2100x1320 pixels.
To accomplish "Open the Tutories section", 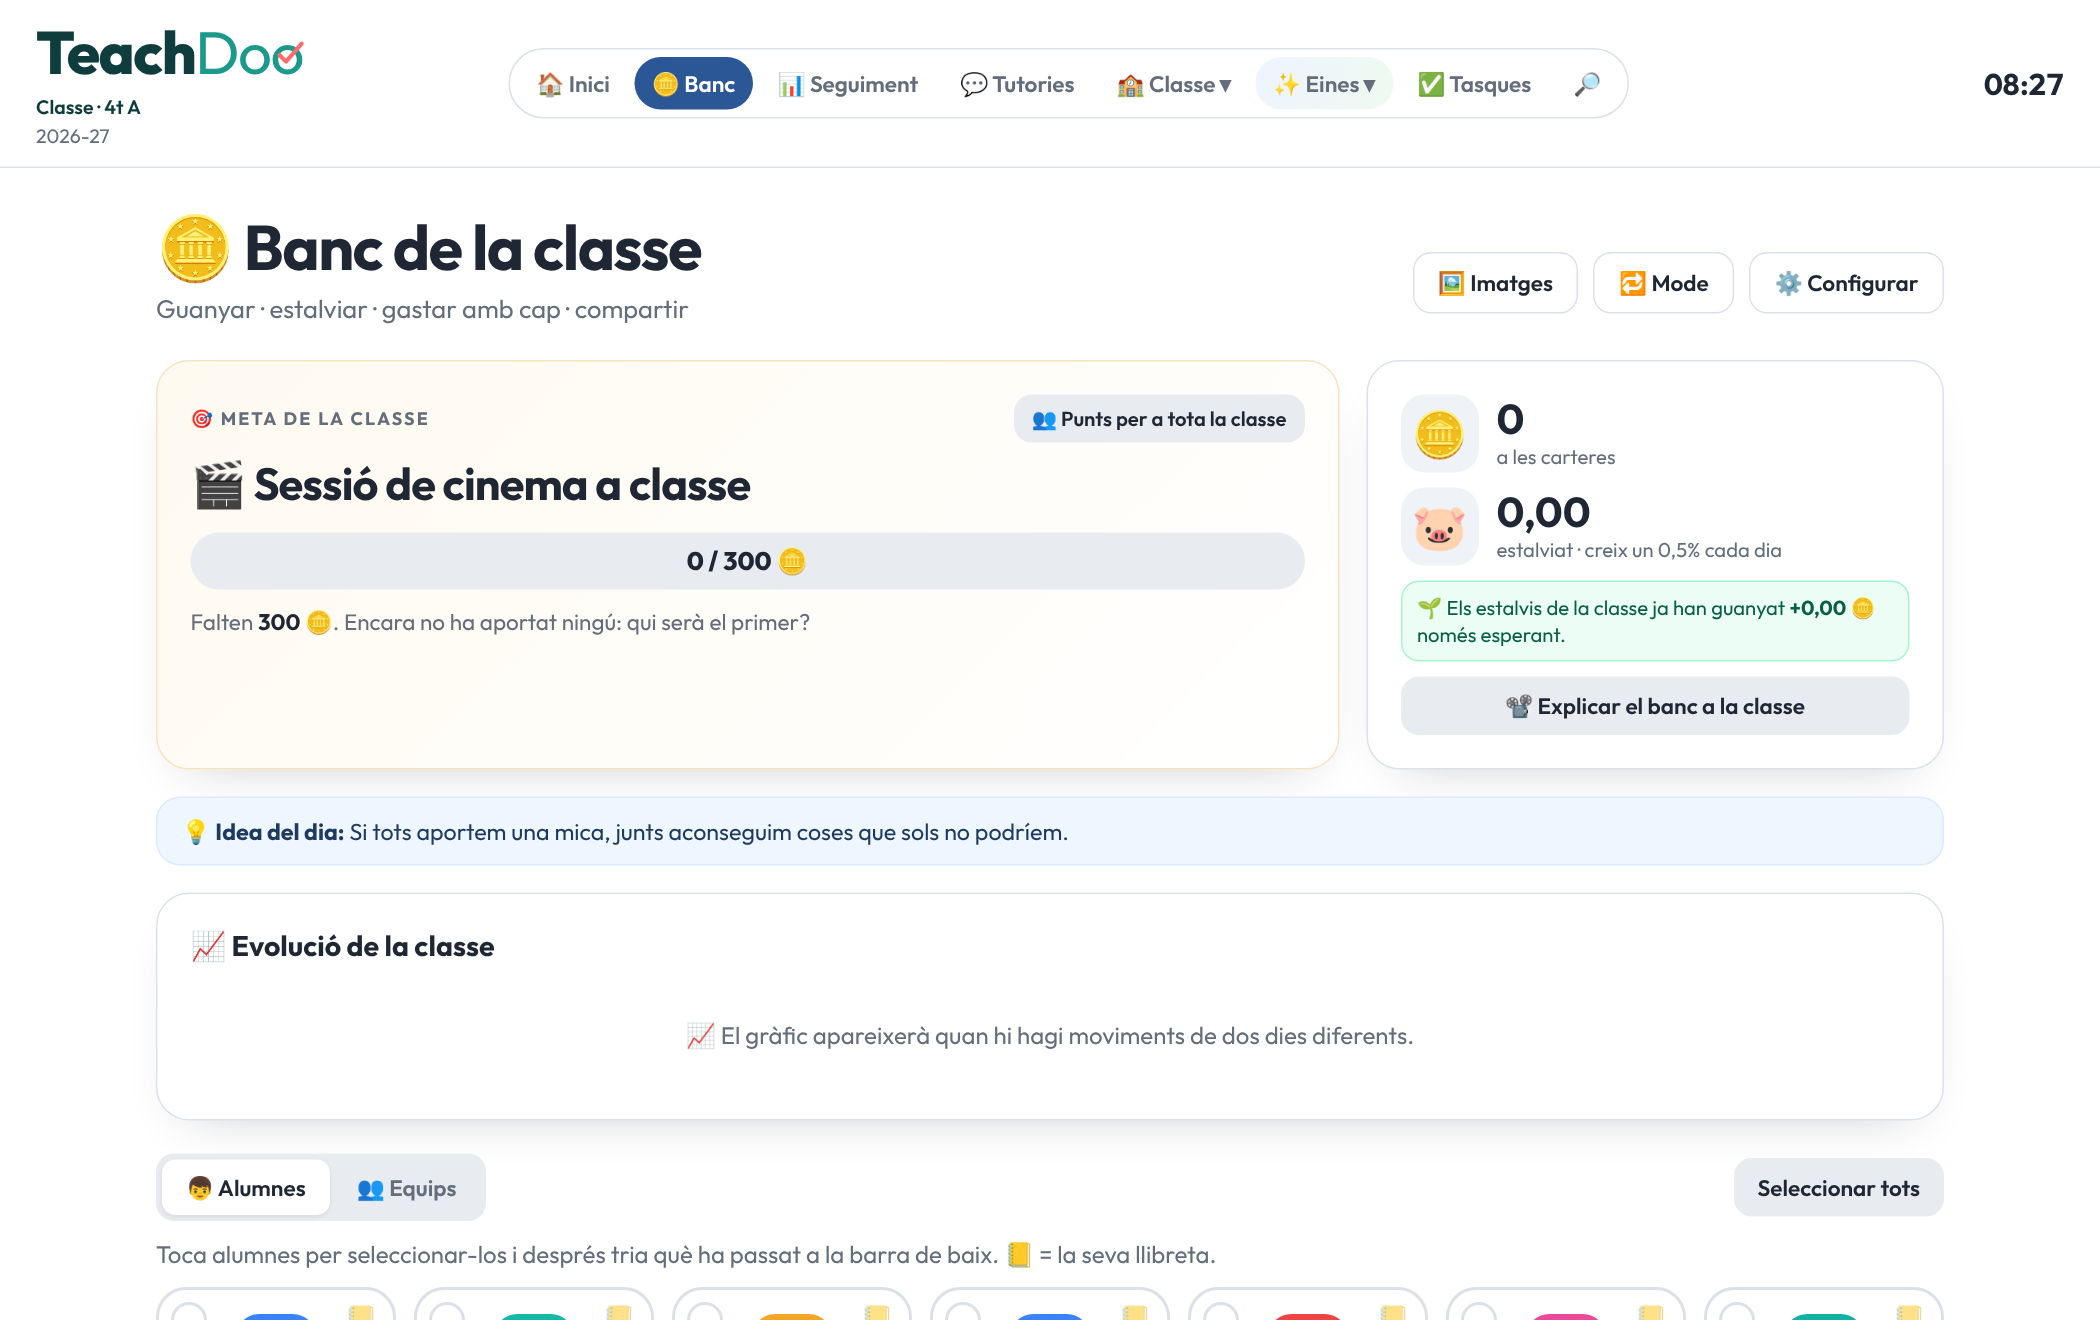I will pos(1018,84).
